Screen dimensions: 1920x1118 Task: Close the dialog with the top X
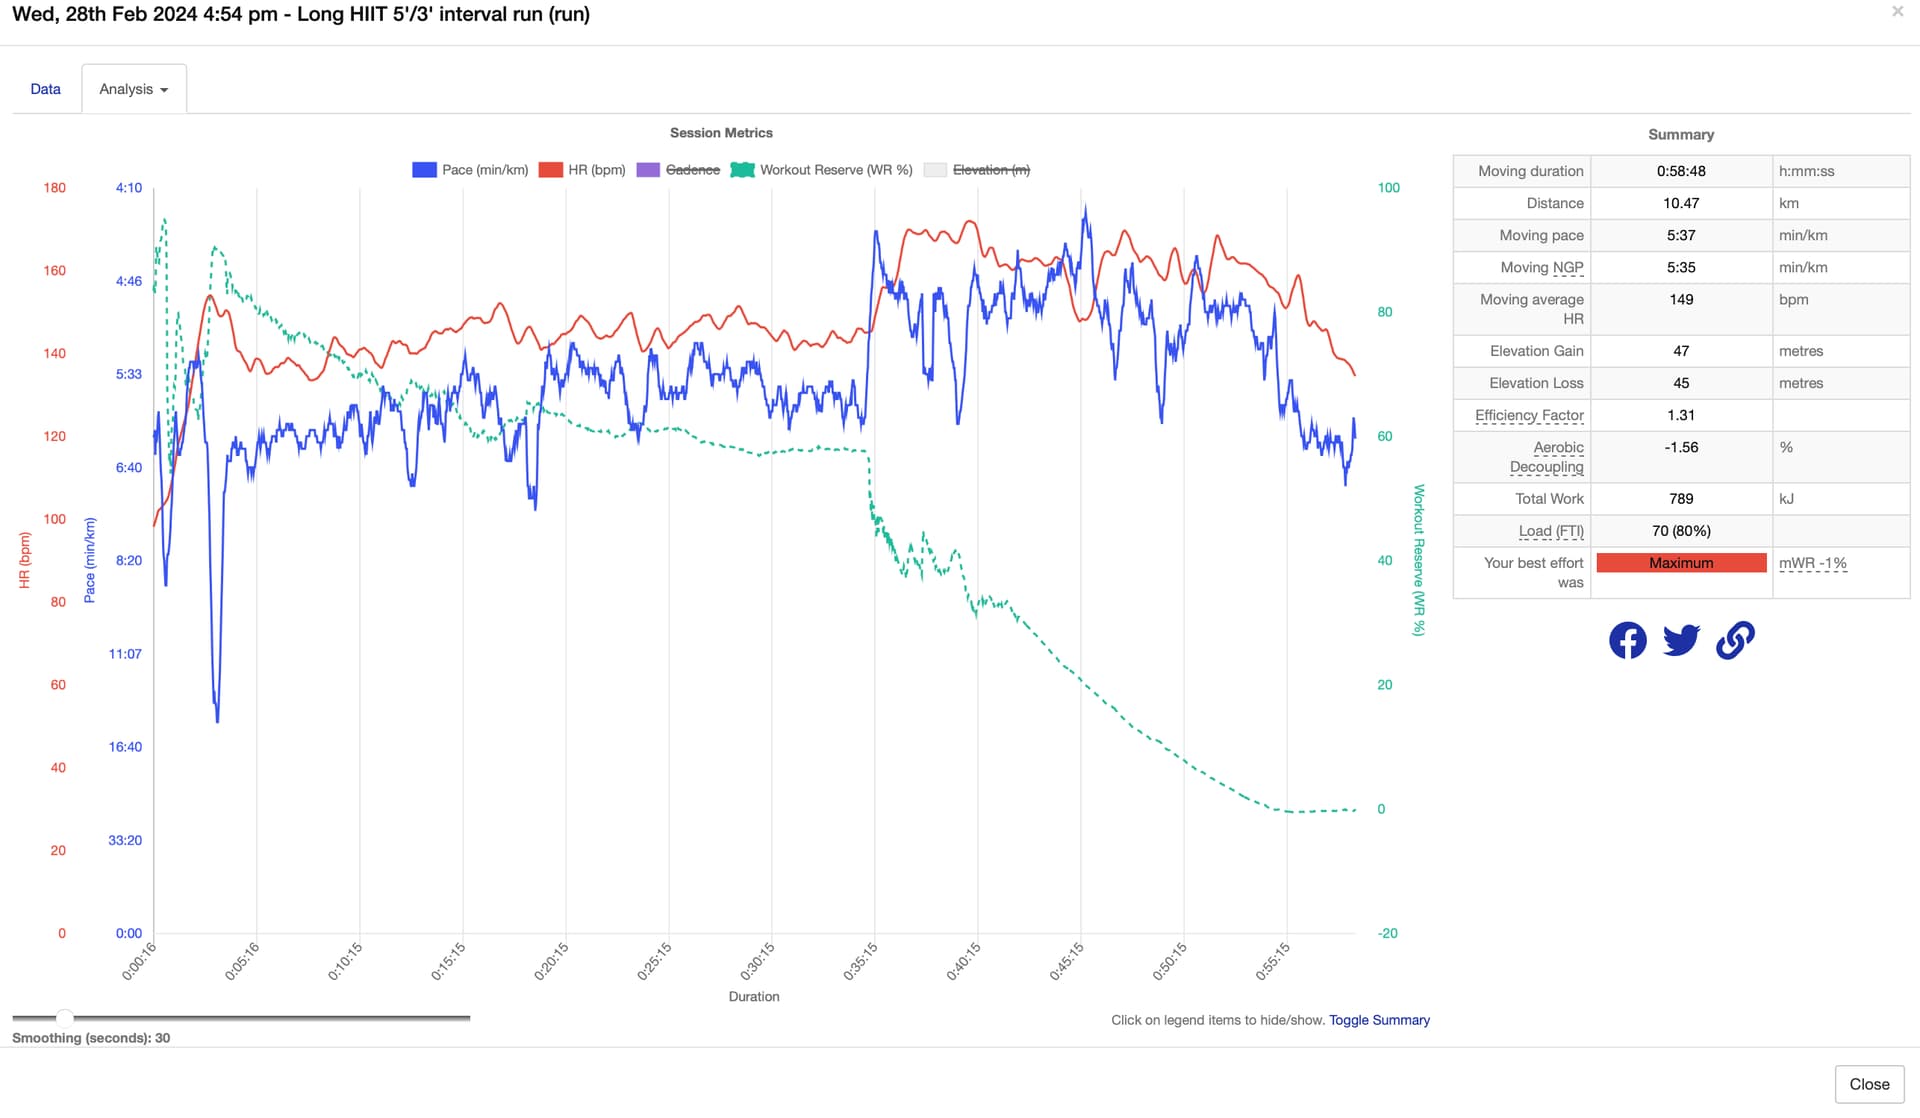[x=1897, y=12]
